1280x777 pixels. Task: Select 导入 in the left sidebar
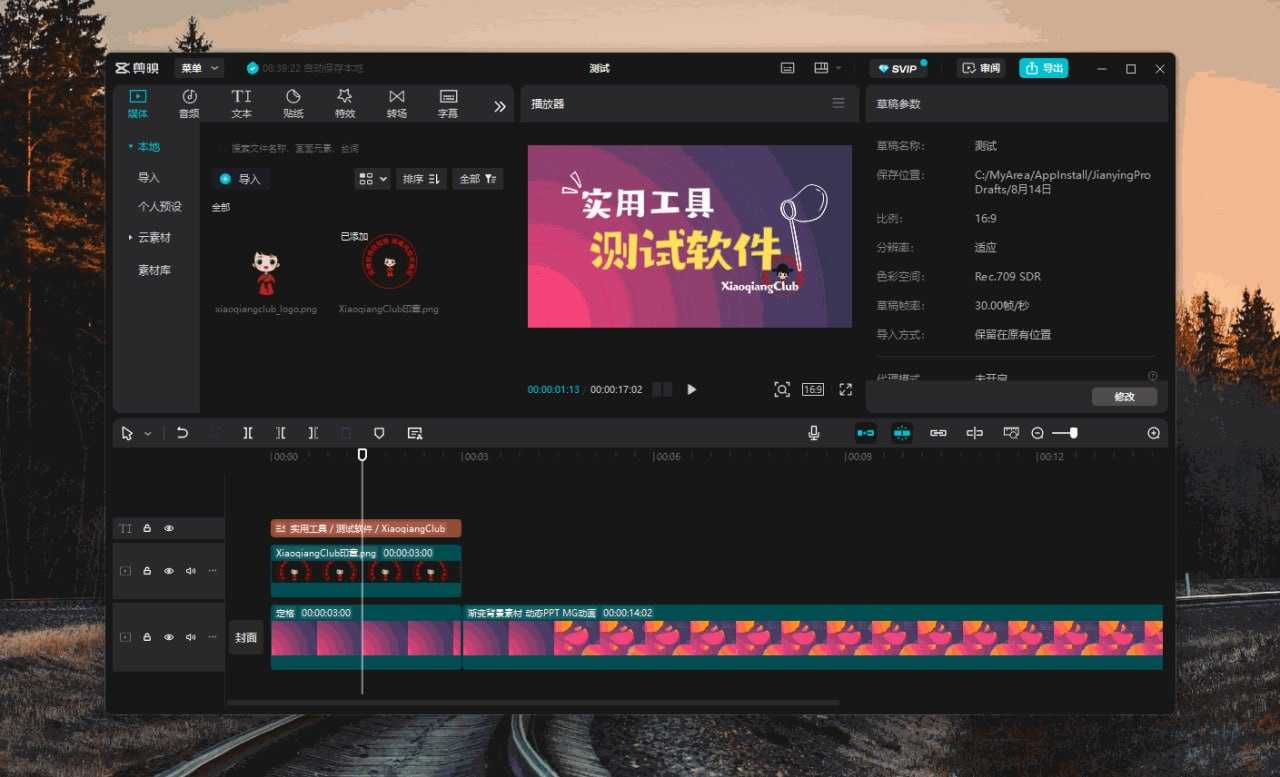(x=149, y=177)
